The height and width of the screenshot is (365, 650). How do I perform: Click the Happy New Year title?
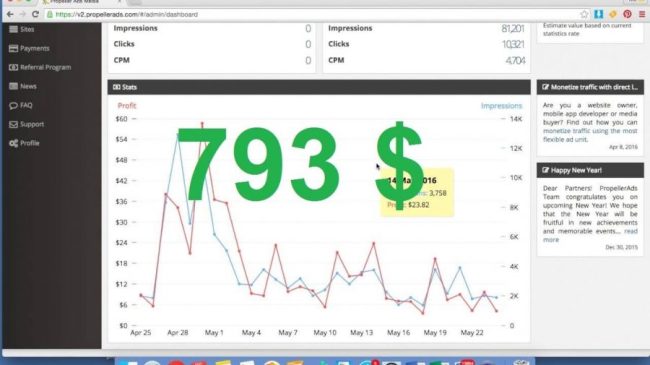coord(576,170)
